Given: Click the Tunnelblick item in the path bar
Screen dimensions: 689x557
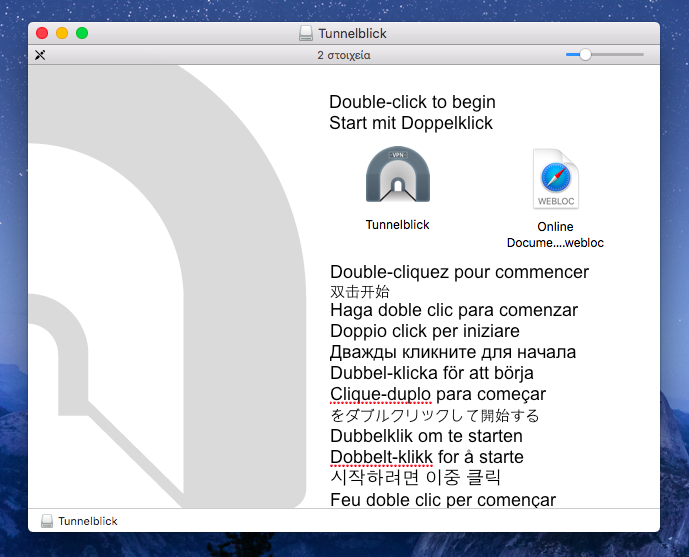Looking at the screenshot, I should pyautogui.click(x=79, y=521).
